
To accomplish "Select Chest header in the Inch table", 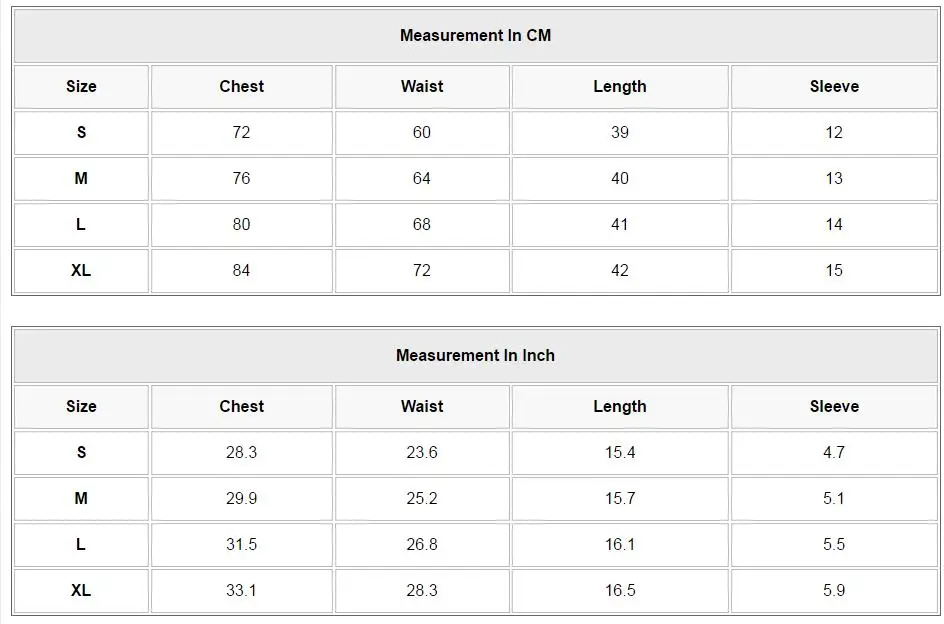I will pos(241,407).
